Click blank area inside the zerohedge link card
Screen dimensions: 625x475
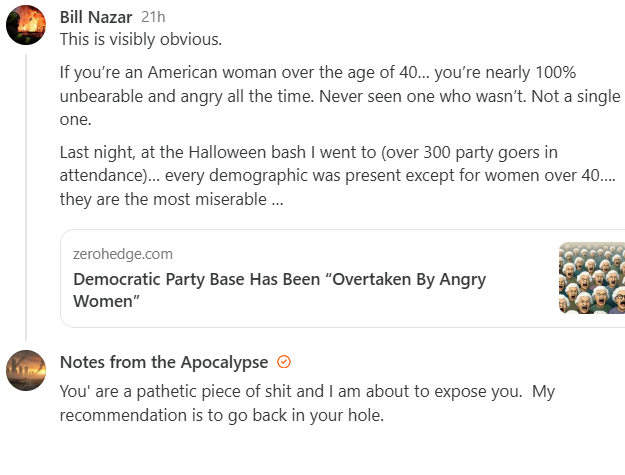pos(350,310)
